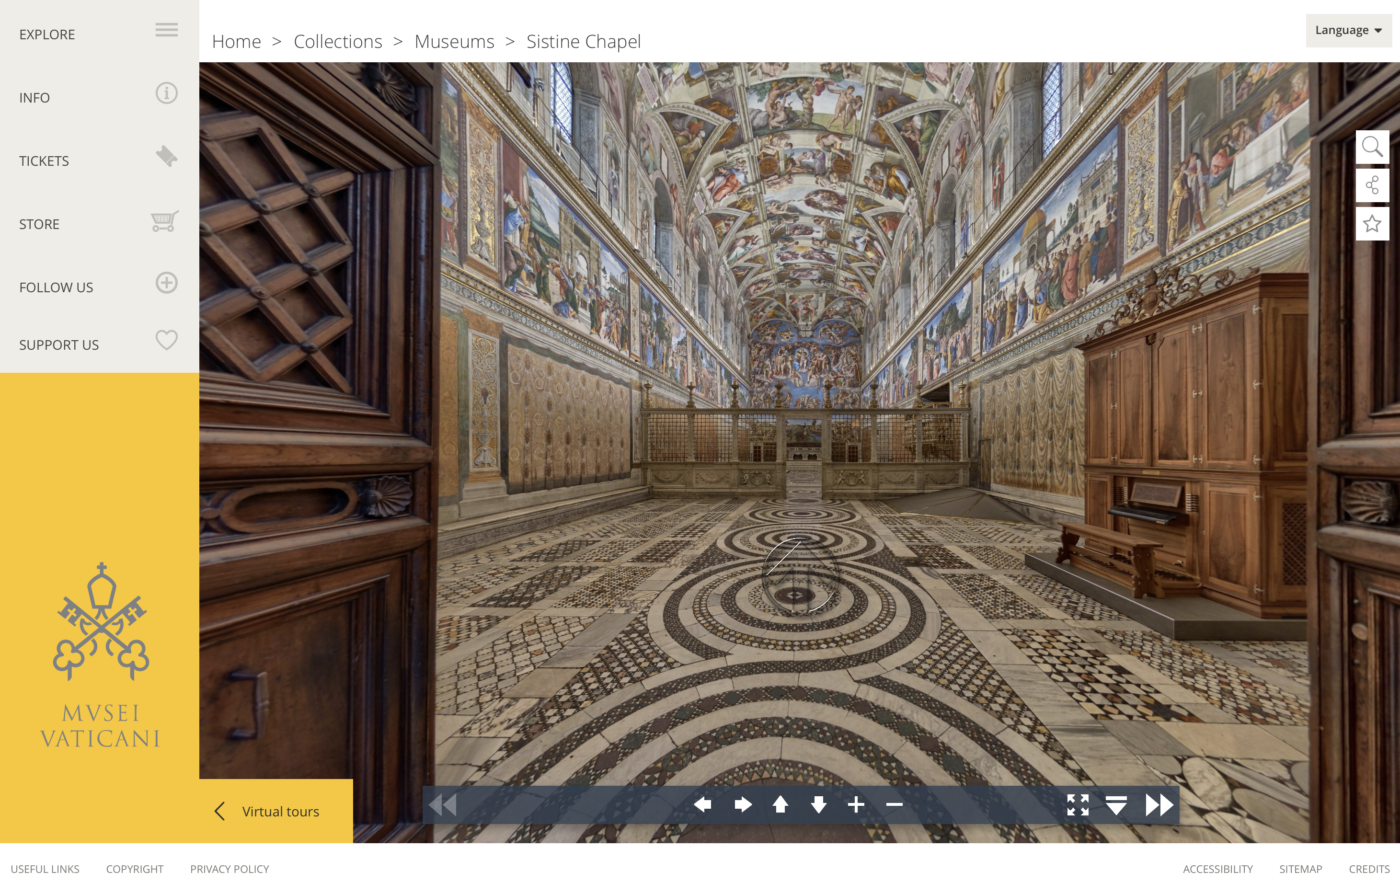The width and height of the screenshot is (1400, 894).
Task: Zoom out with the minus control
Action: point(894,805)
